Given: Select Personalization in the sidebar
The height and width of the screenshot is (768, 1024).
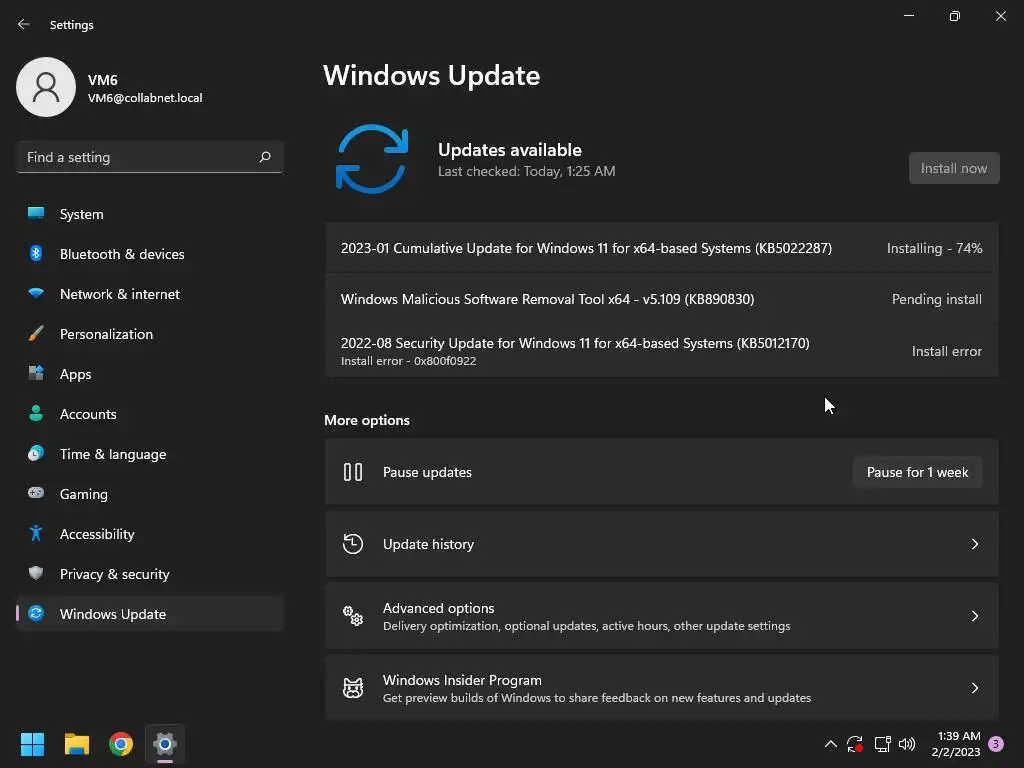Looking at the screenshot, I should 150,334.
